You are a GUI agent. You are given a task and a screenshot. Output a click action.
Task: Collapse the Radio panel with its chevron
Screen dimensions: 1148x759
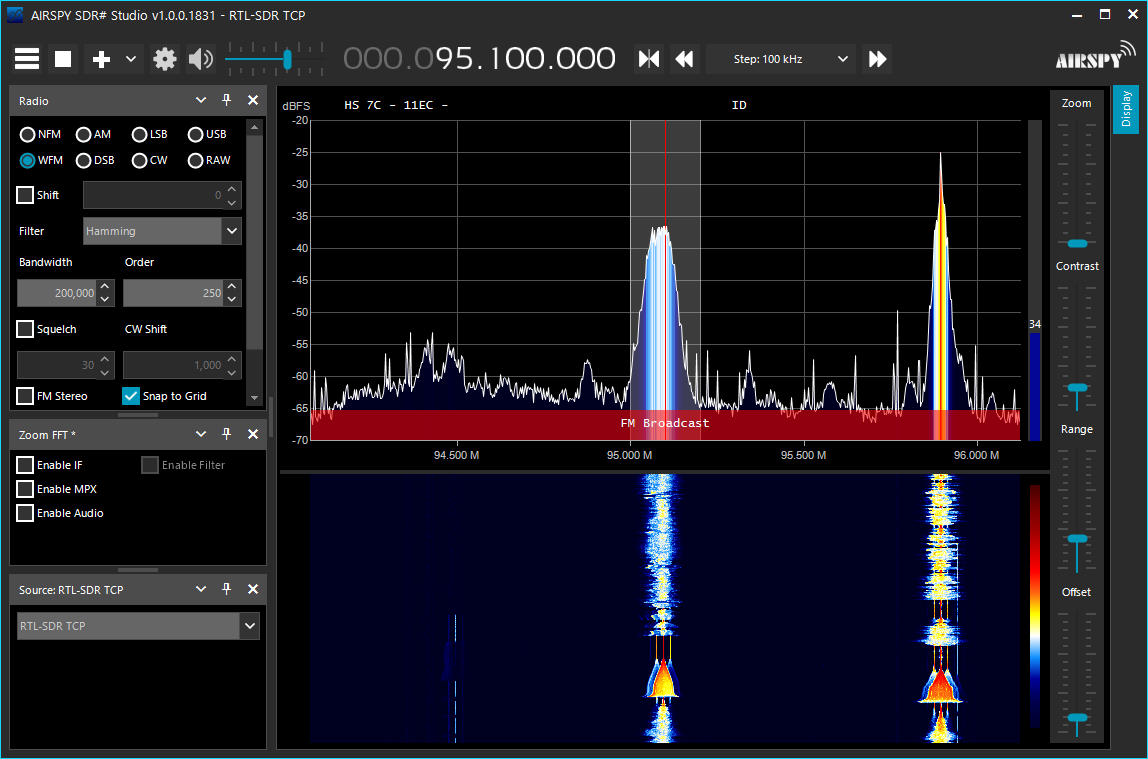click(x=201, y=100)
